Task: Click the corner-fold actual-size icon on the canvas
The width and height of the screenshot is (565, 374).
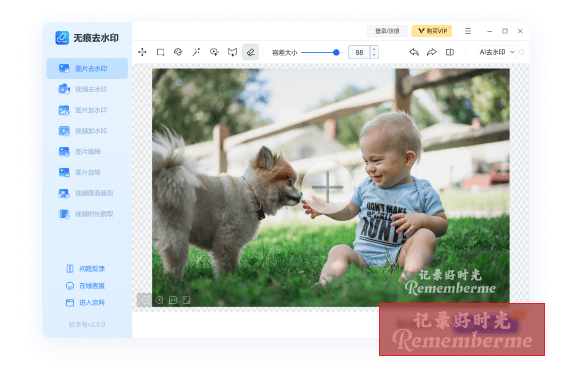Action: click(x=186, y=300)
